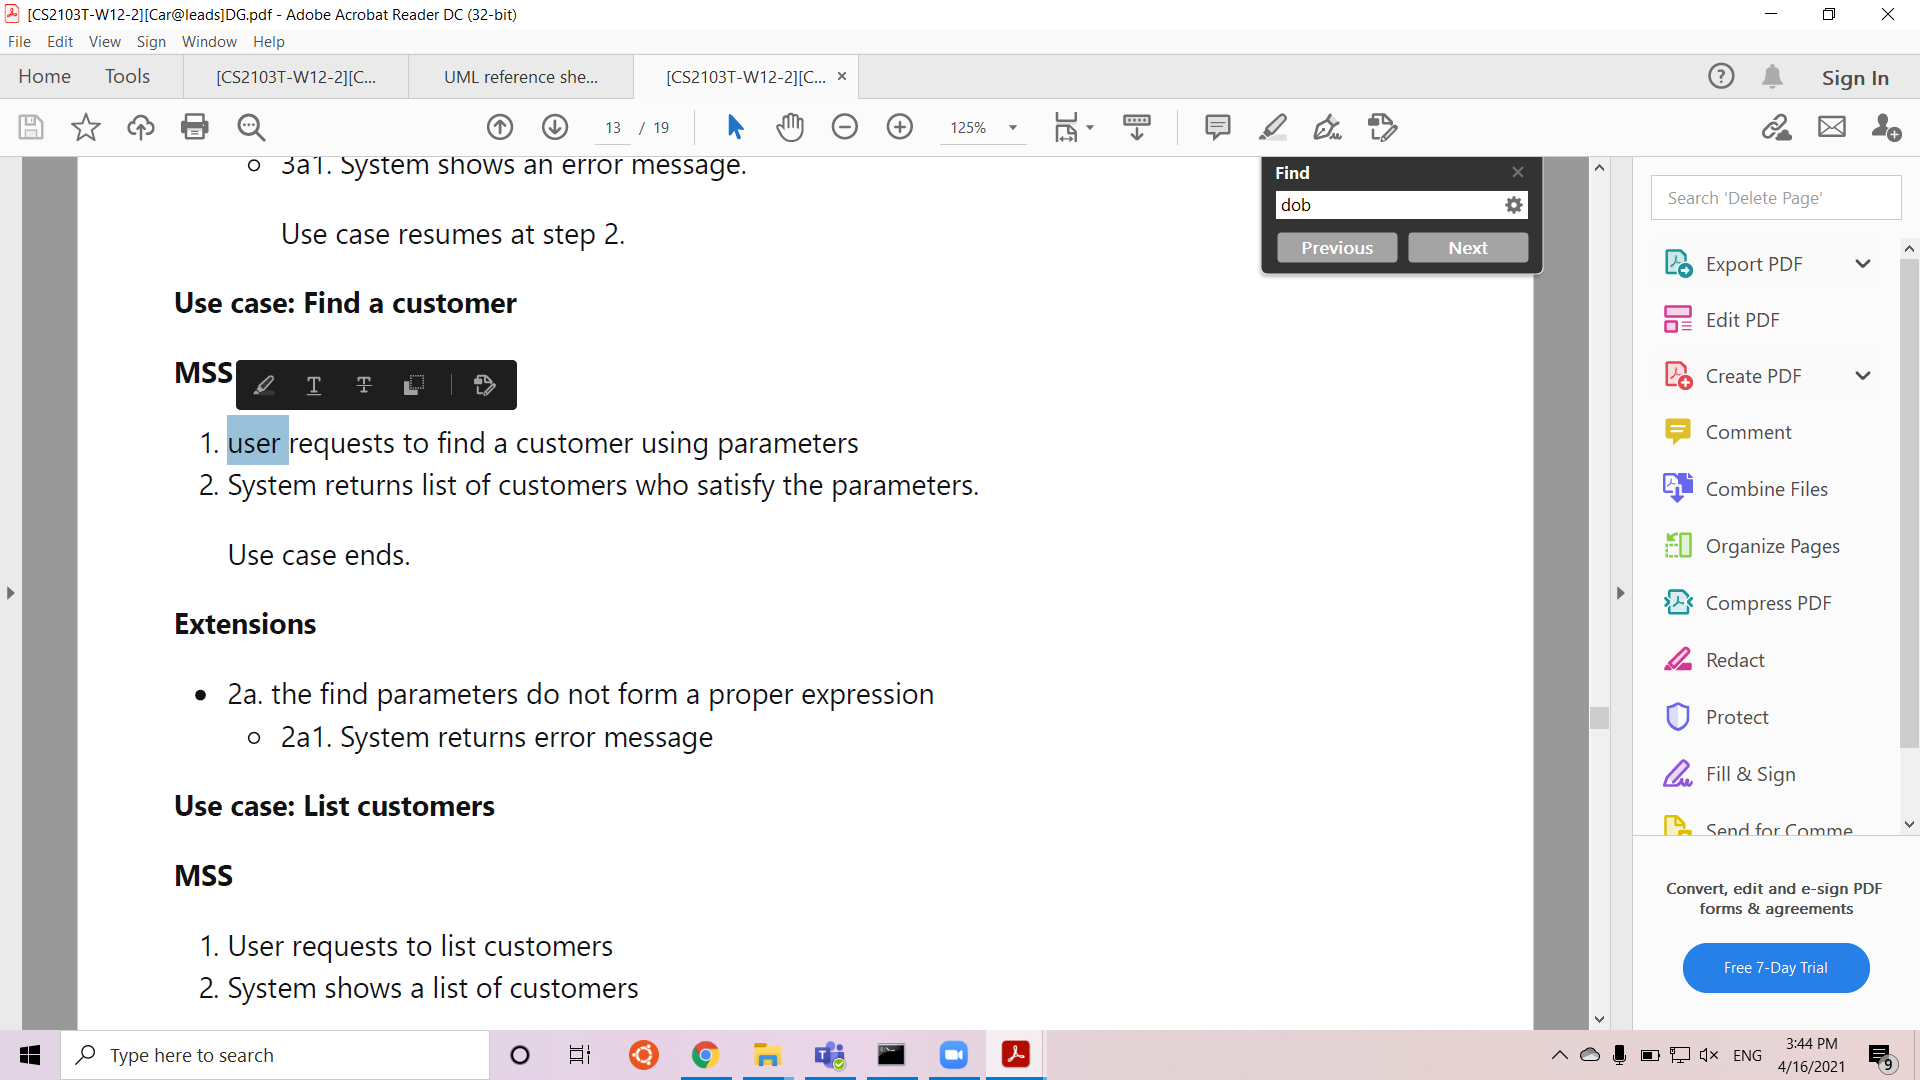1920x1080 pixels.
Task: Expand the Create PDF options
Action: click(x=1862, y=376)
